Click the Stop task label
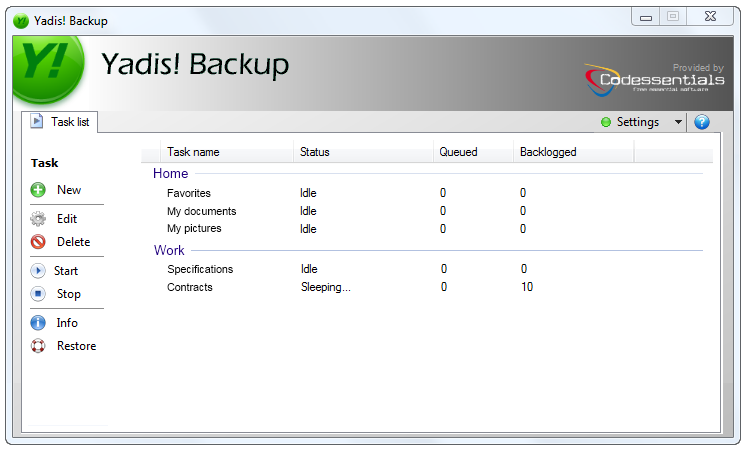Viewport: 749px width, 450px height. pyautogui.click(x=69, y=294)
